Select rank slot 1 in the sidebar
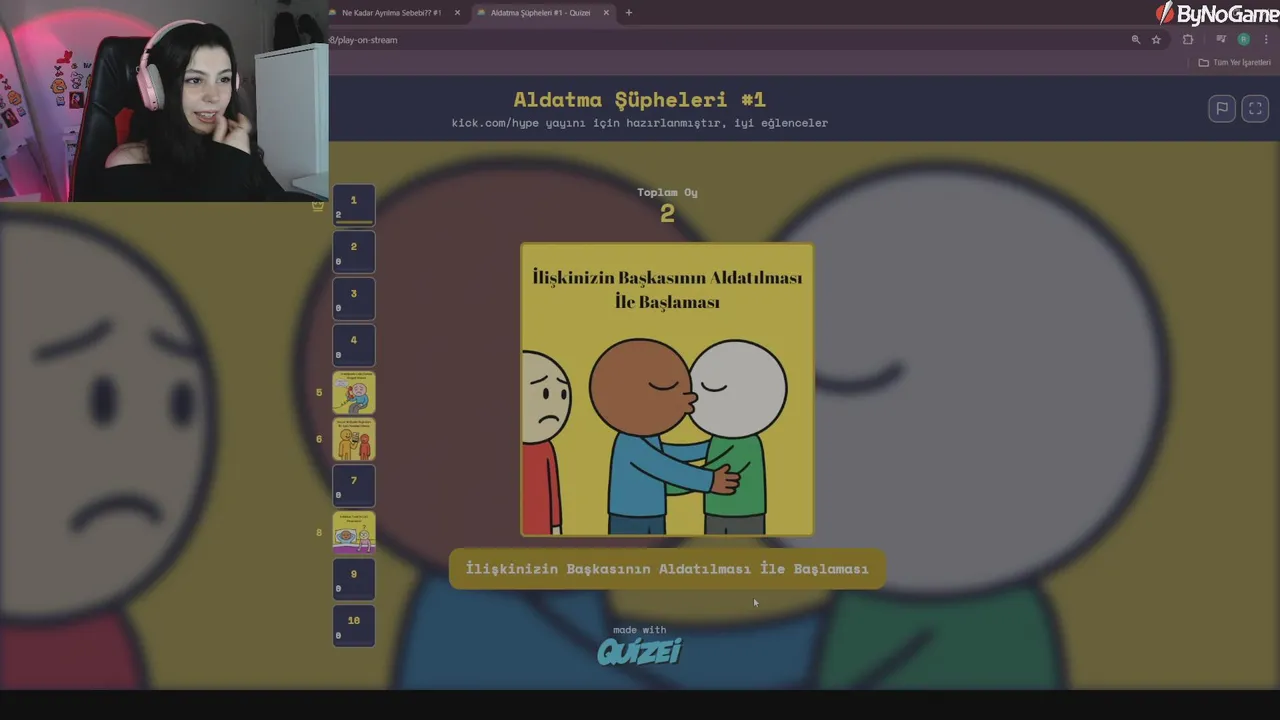The height and width of the screenshot is (720, 1280). (354, 205)
